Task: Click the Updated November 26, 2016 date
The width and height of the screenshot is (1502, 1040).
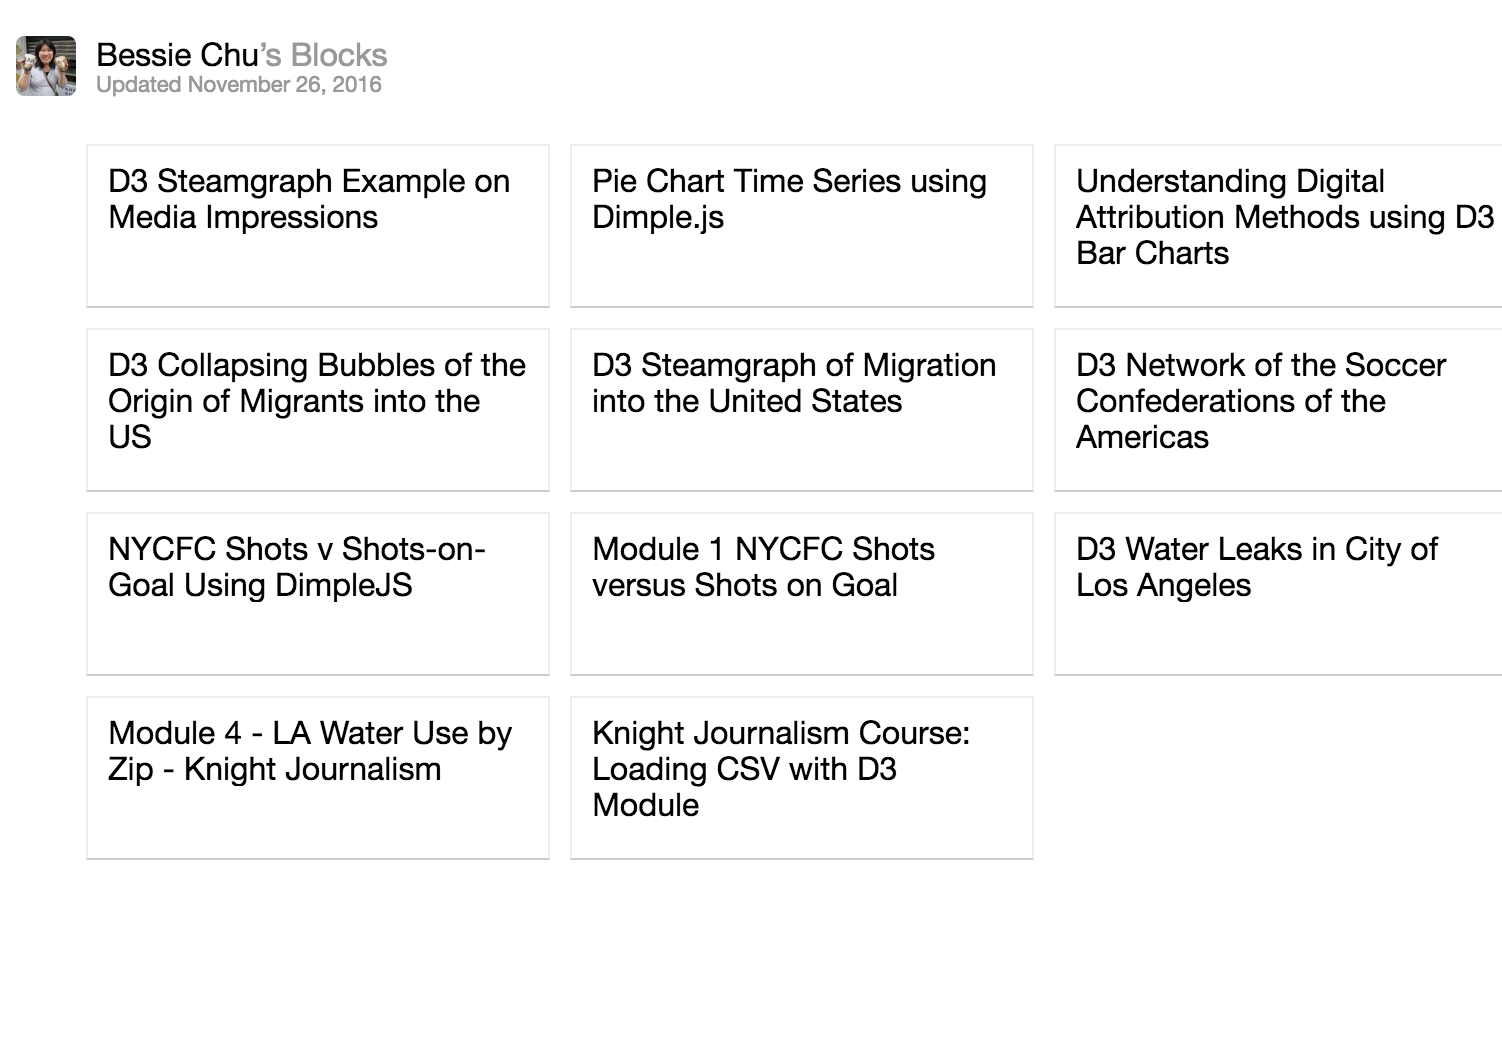Action: pos(239,85)
